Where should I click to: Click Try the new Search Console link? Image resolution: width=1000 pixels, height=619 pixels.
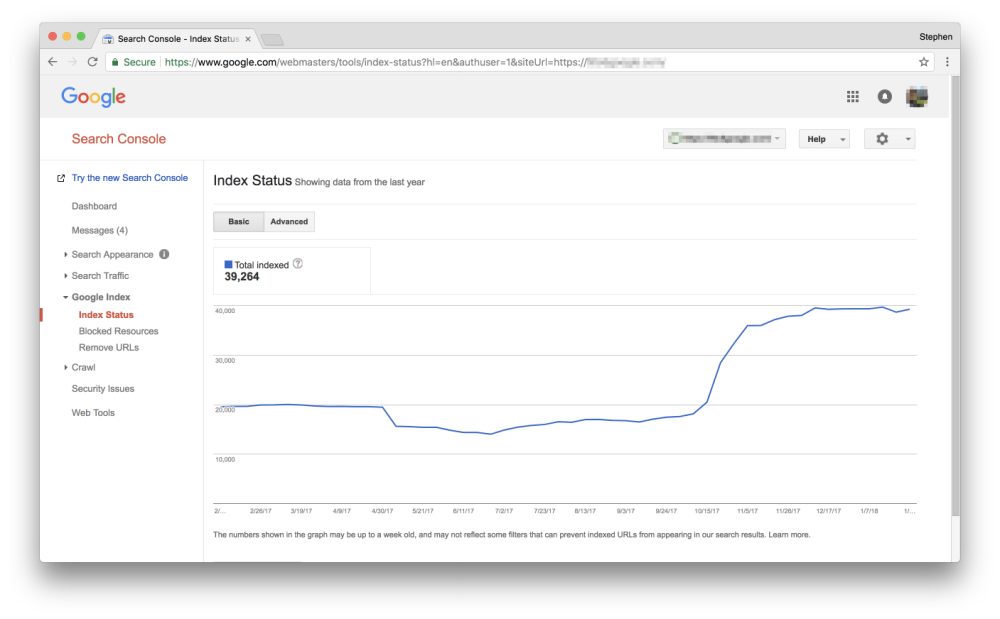pos(129,178)
